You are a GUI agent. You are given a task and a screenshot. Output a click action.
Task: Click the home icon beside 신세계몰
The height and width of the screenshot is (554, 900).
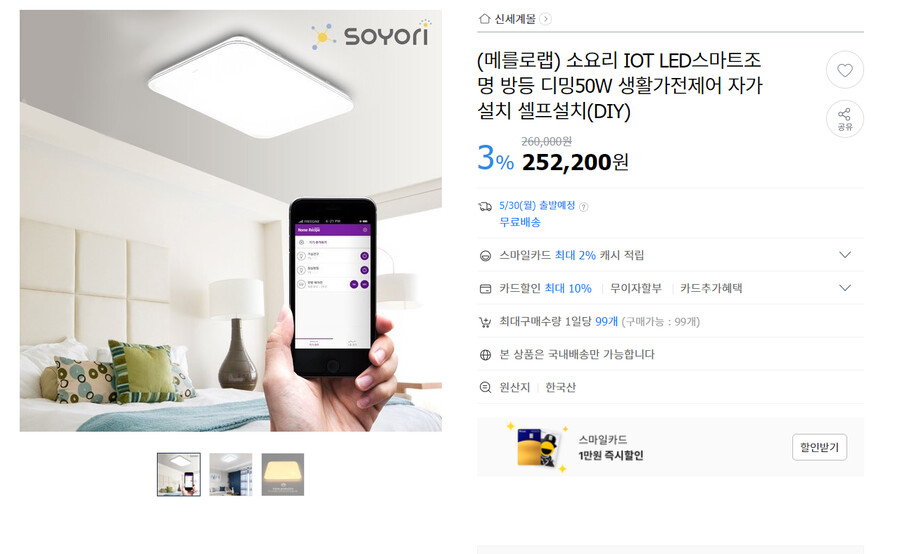pos(484,19)
